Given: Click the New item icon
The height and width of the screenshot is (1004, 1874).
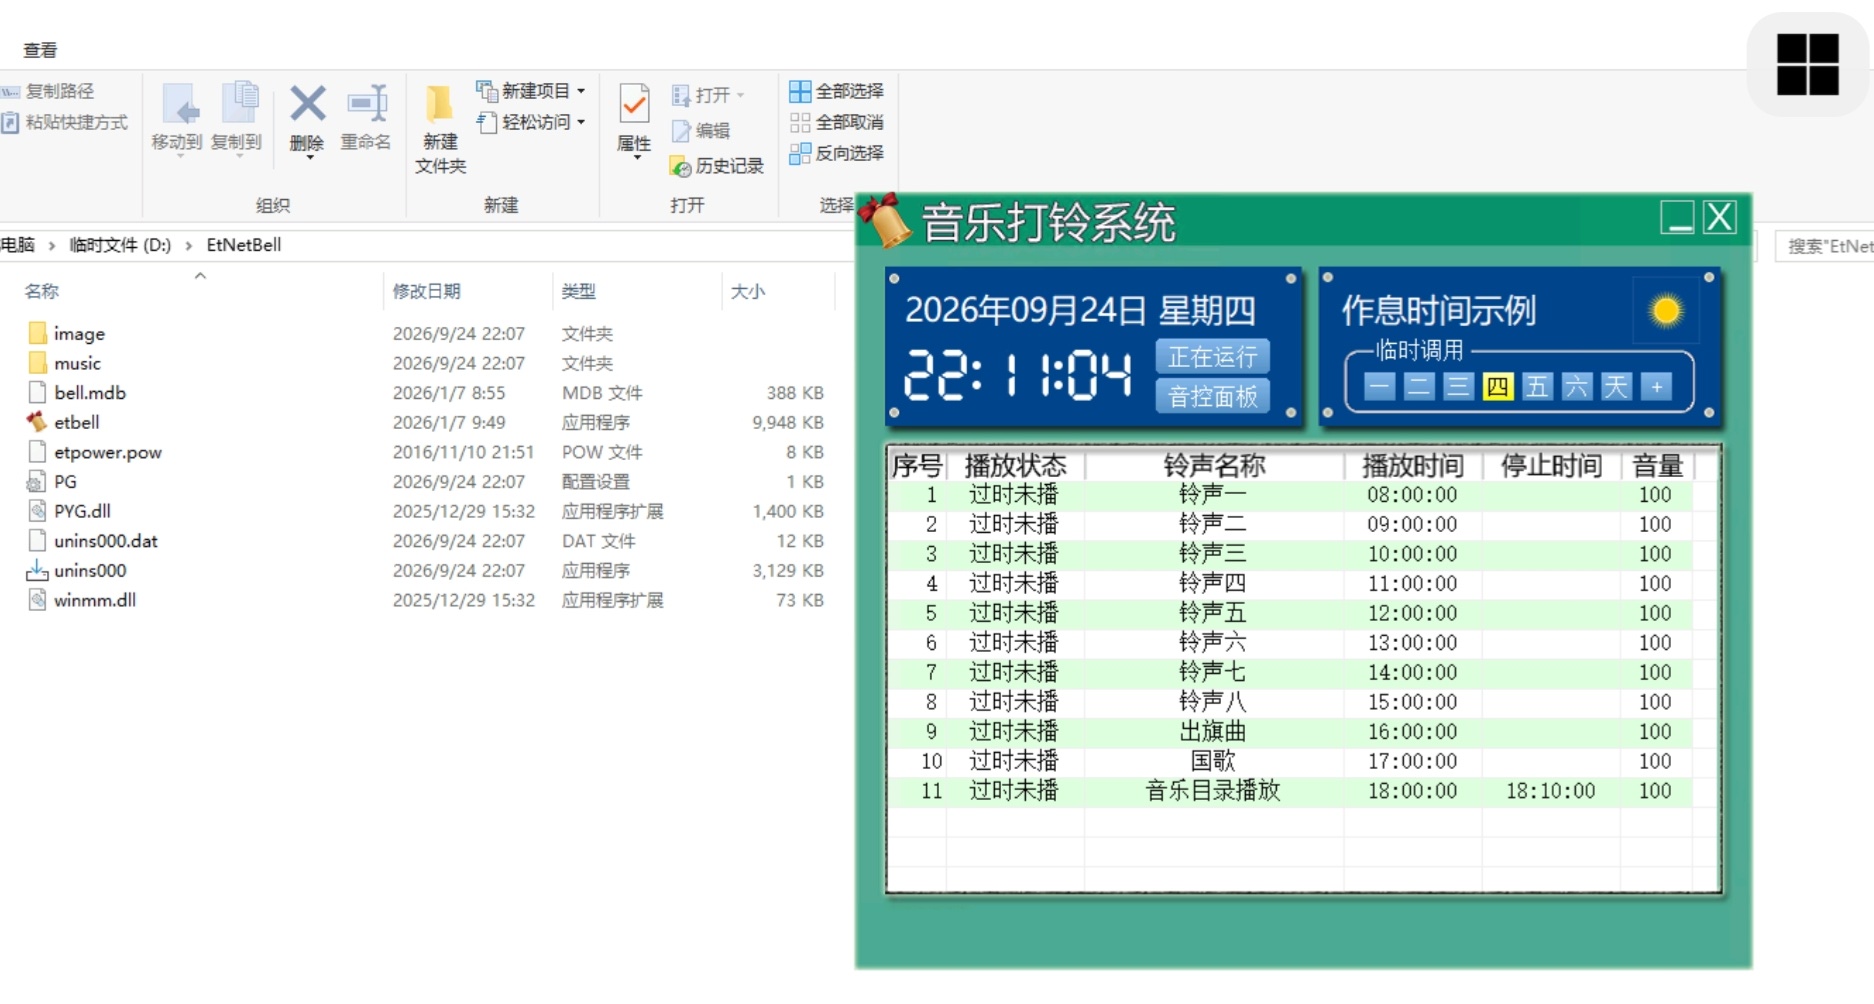Looking at the screenshot, I should coord(487,91).
